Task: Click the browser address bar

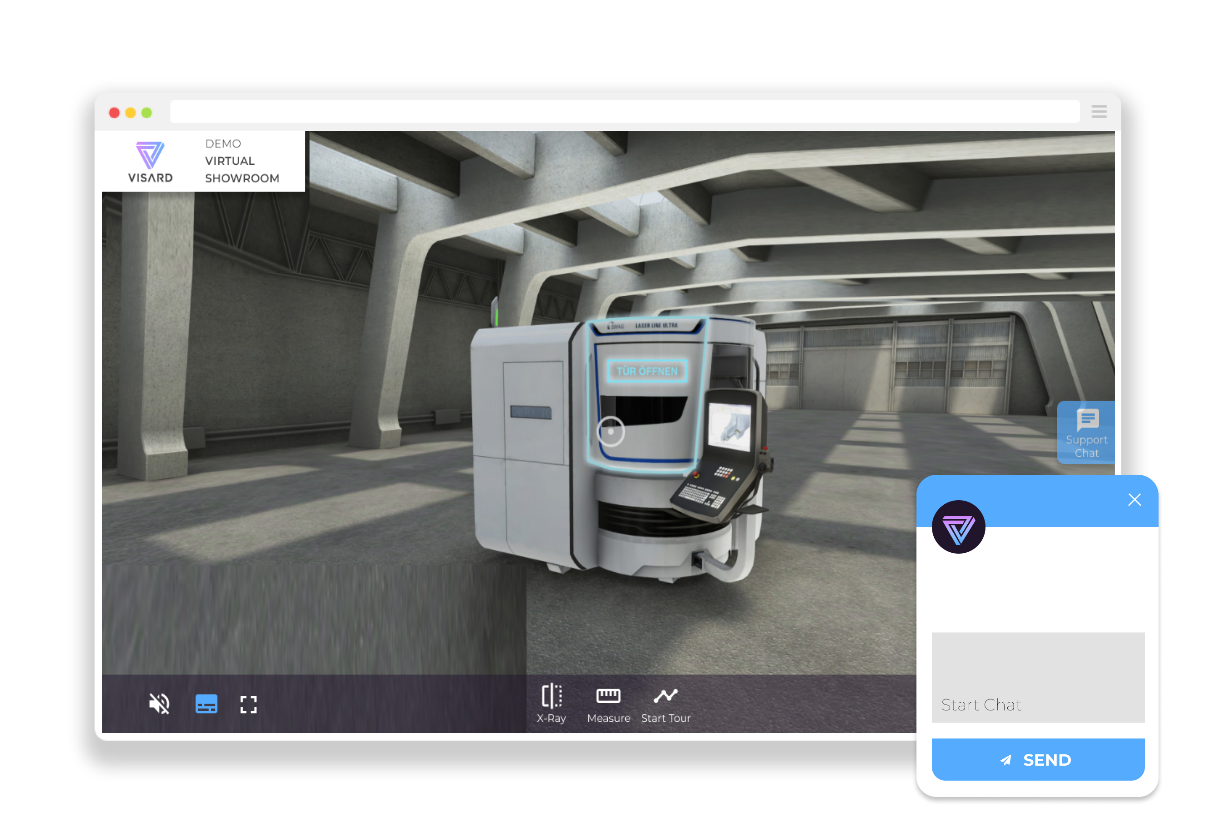Action: pyautogui.click(x=625, y=112)
